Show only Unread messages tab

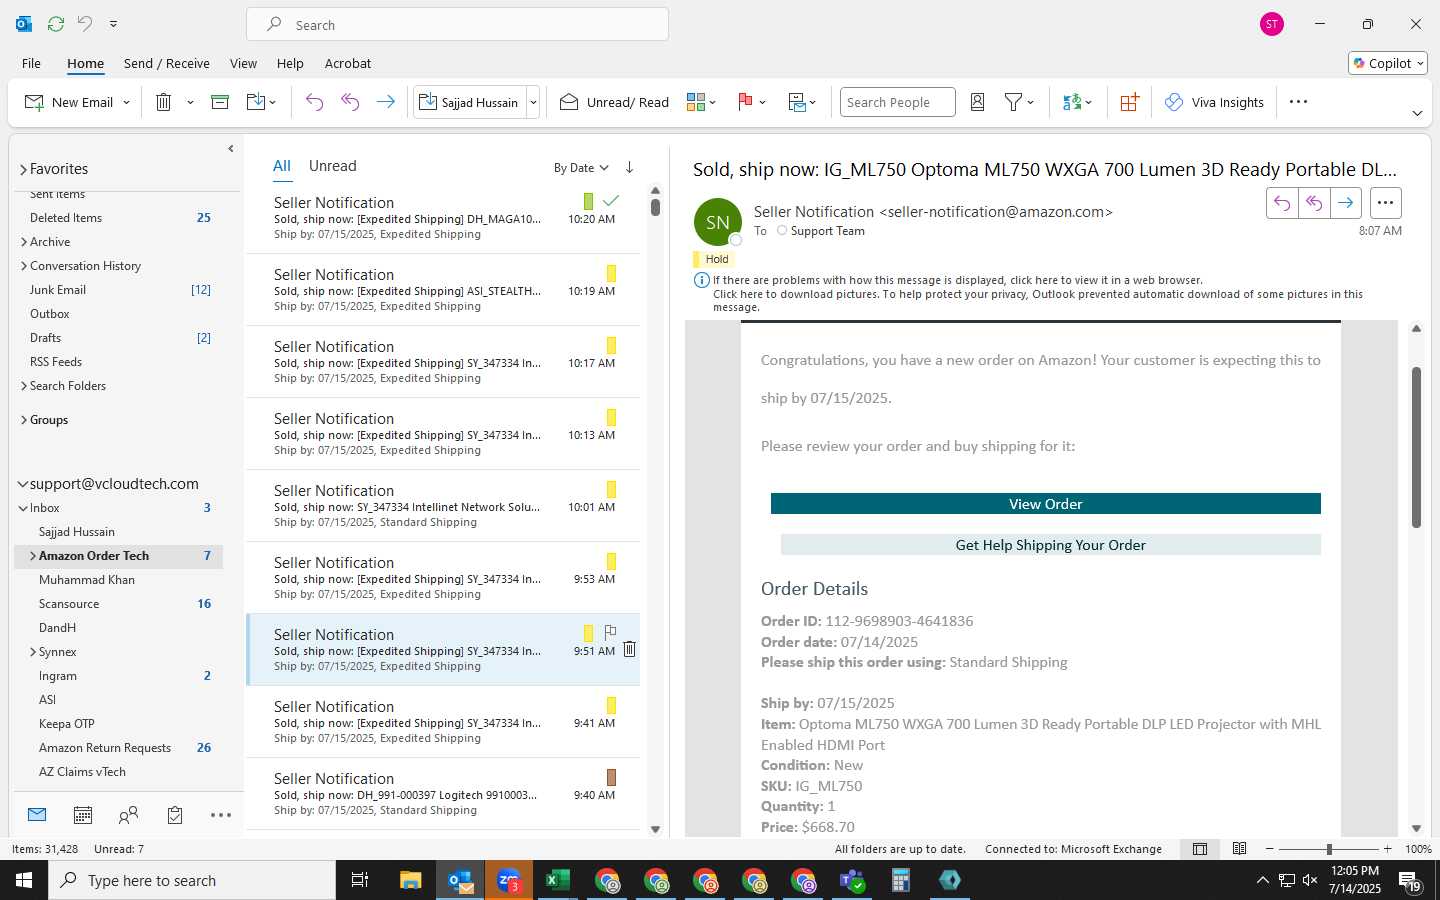332,166
